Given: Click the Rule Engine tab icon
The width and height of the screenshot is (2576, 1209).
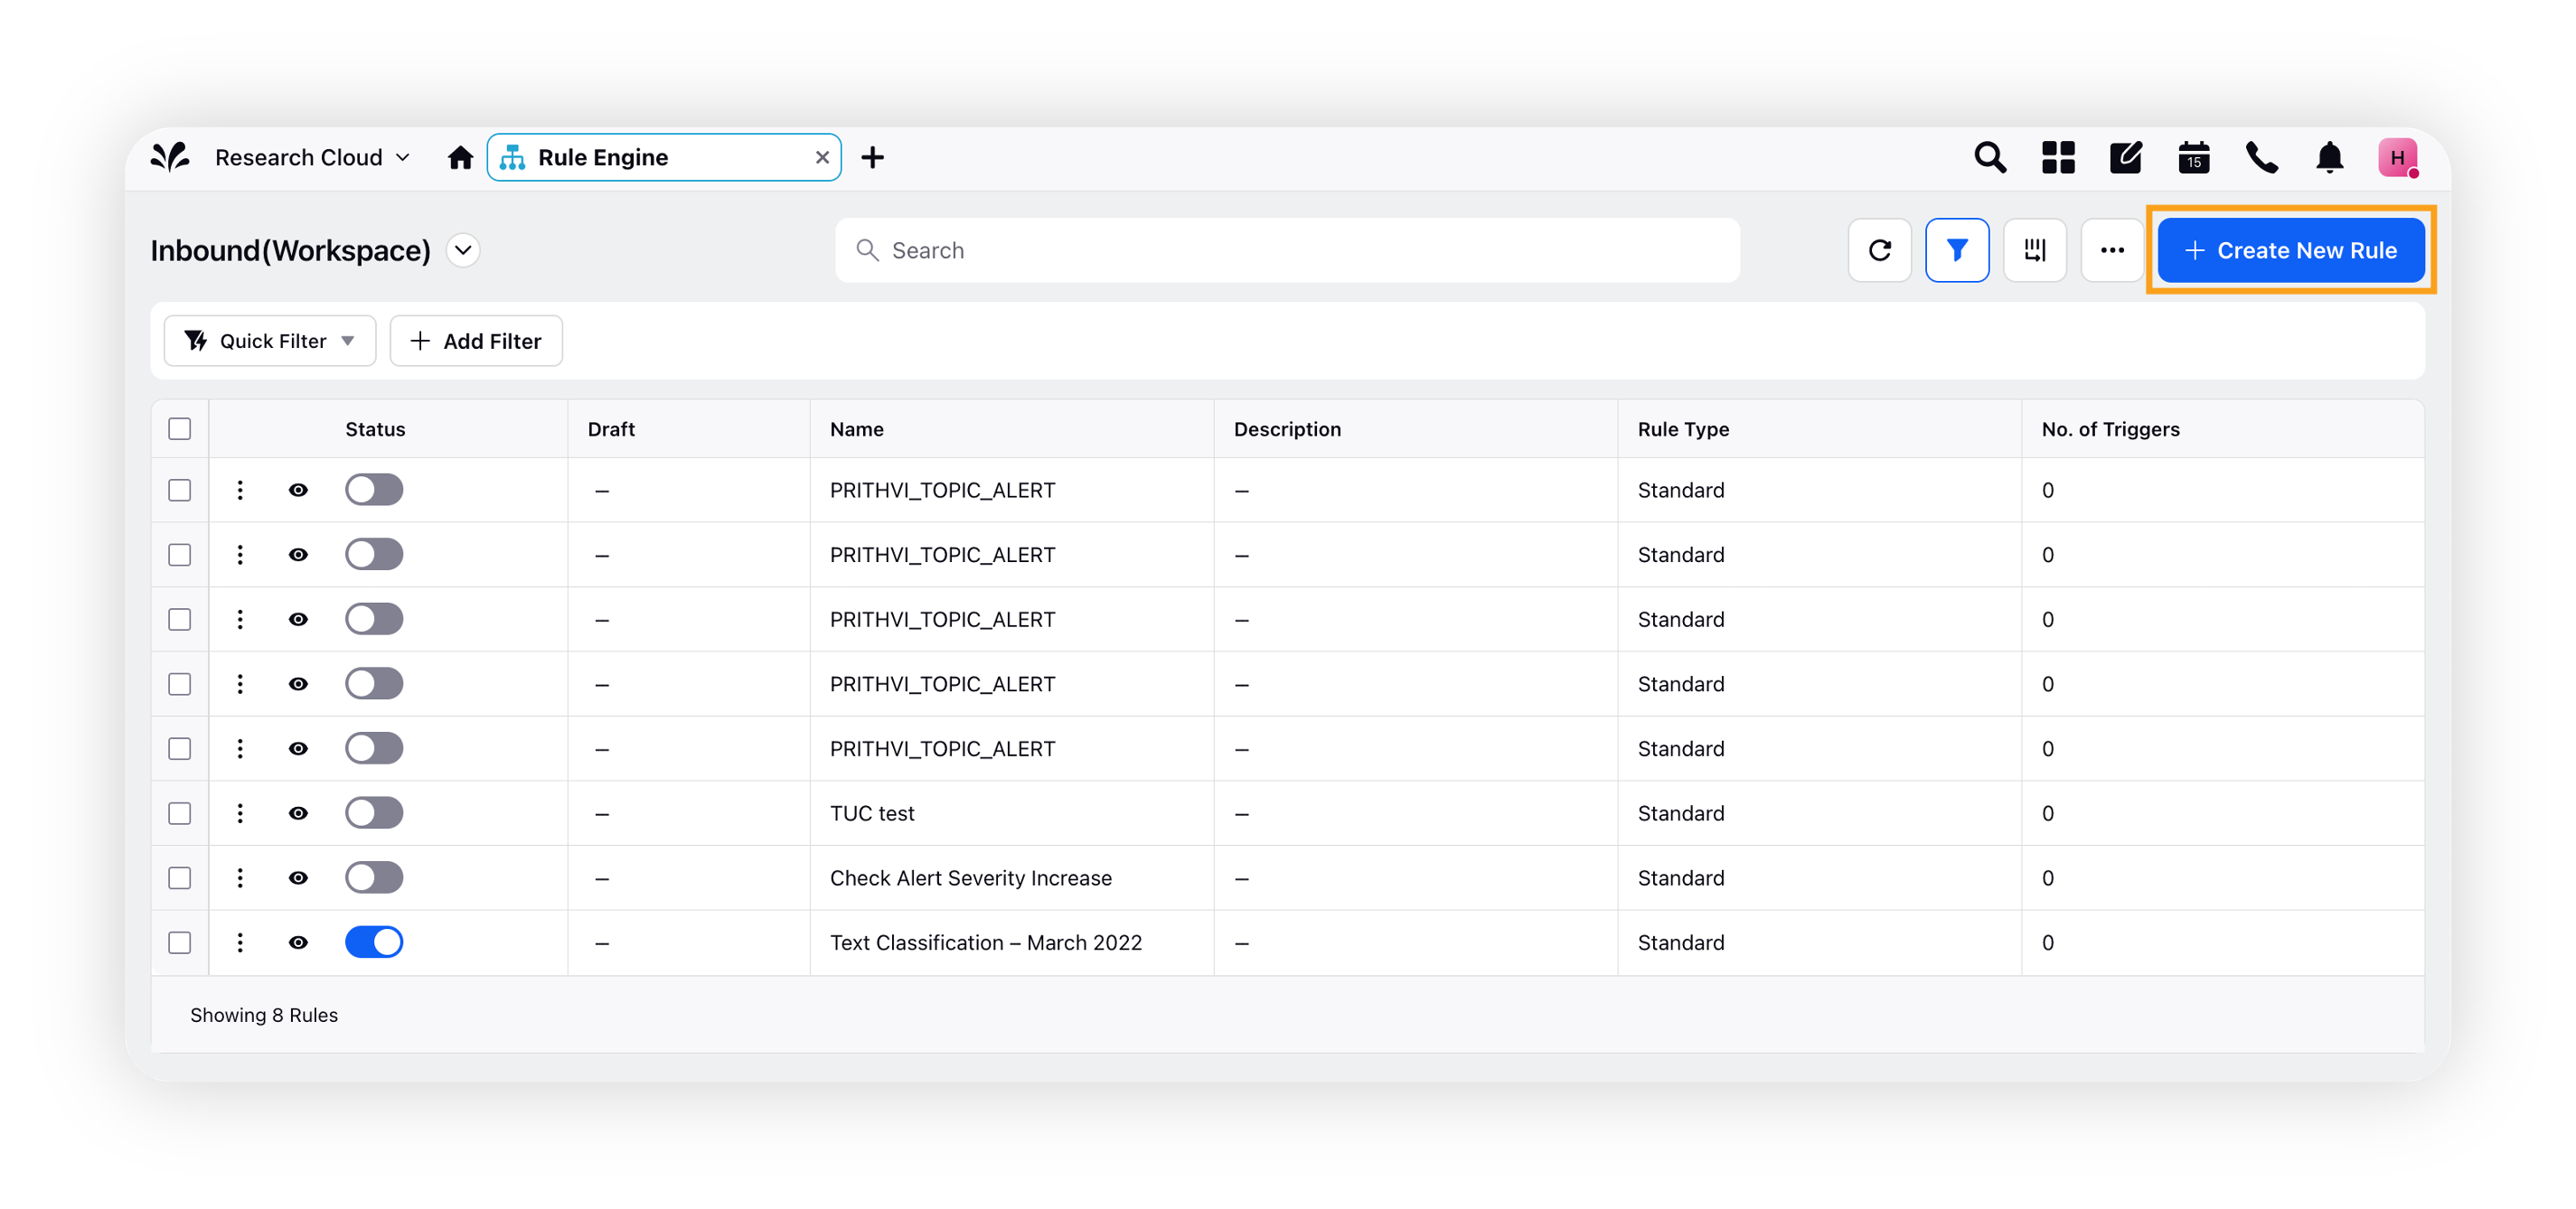Looking at the screenshot, I should pyautogui.click(x=513, y=157).
